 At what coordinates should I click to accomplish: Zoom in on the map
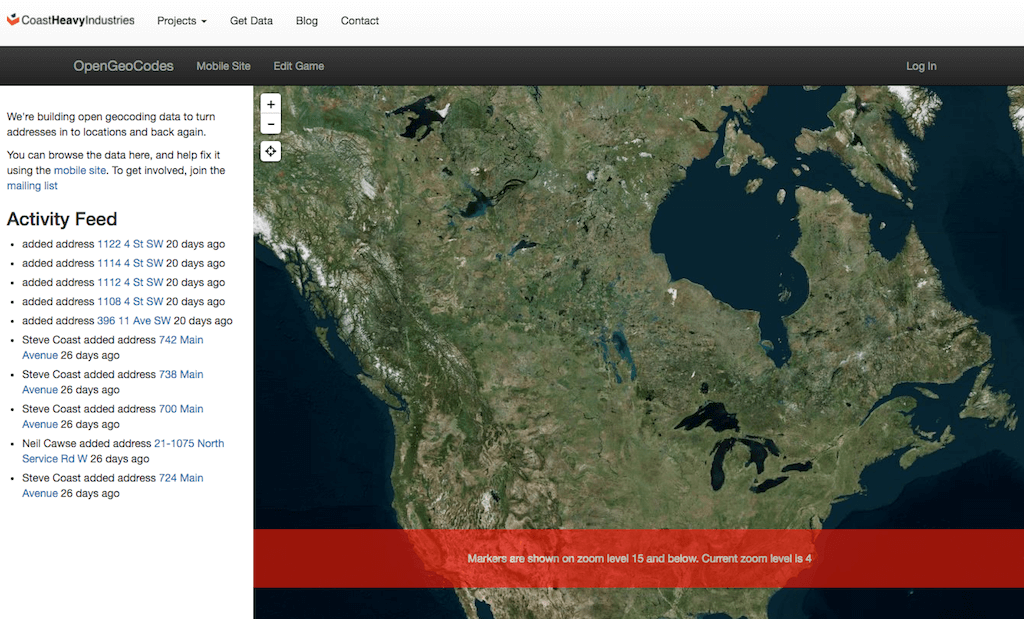click(270, 104)
